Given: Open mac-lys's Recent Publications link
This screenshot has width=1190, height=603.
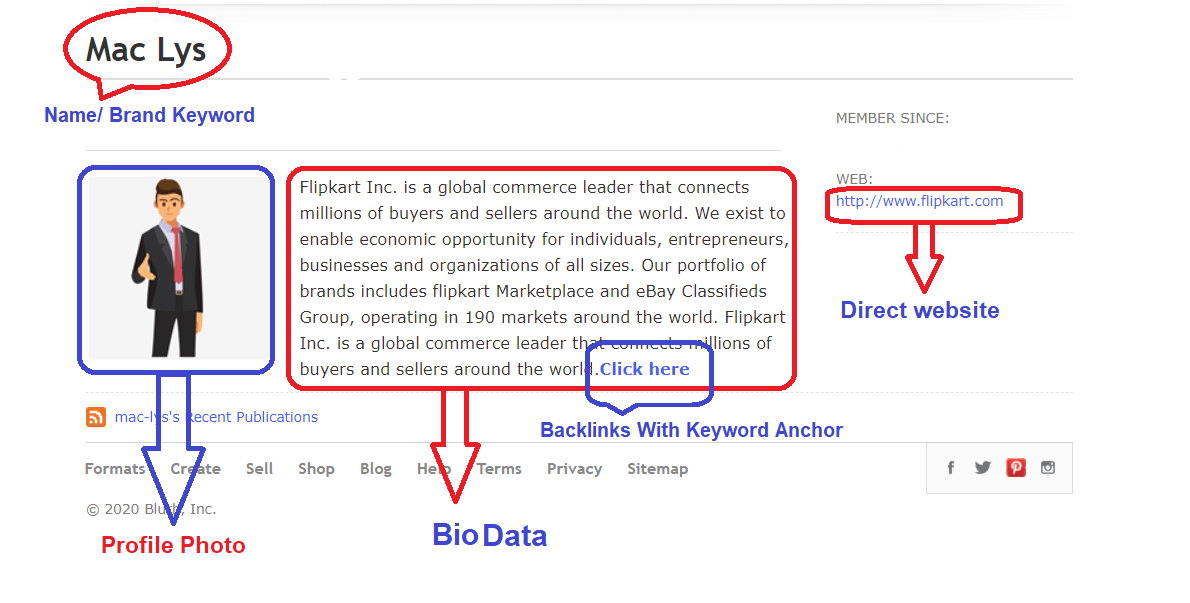Looking at the screenshot, I should [x=216, y=417].
